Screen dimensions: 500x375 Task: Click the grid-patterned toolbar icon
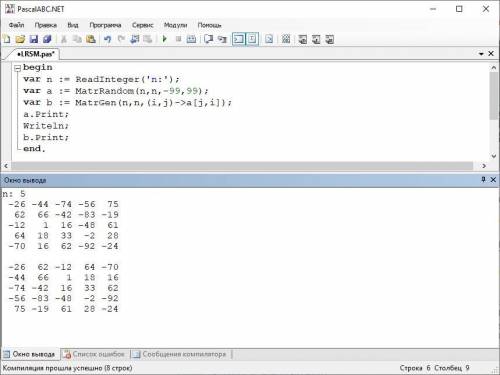[x=286, y=39]
